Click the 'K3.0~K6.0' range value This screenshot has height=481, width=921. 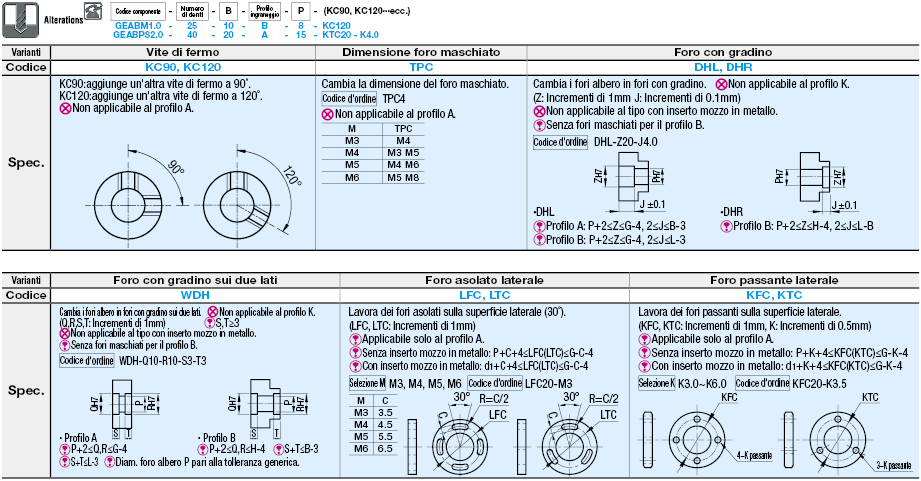[702, 384]
